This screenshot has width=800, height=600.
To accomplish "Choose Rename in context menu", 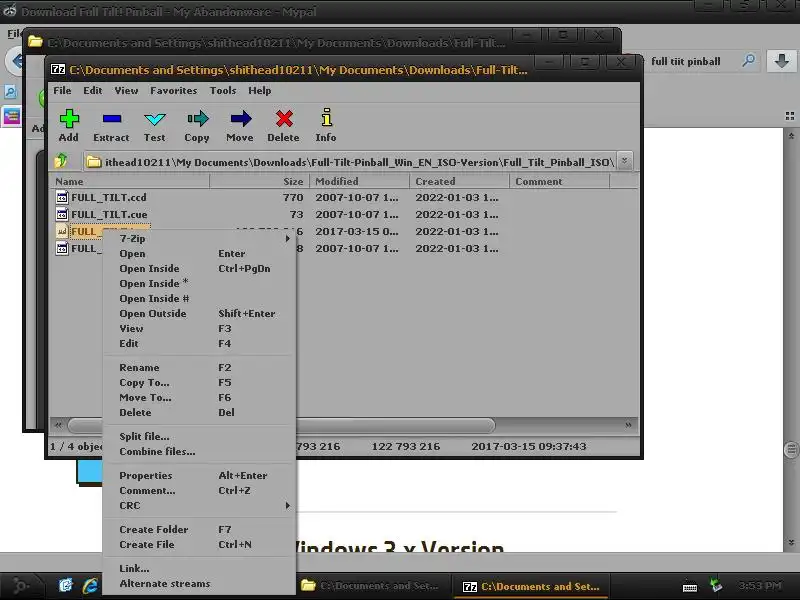I will [198, 367].
